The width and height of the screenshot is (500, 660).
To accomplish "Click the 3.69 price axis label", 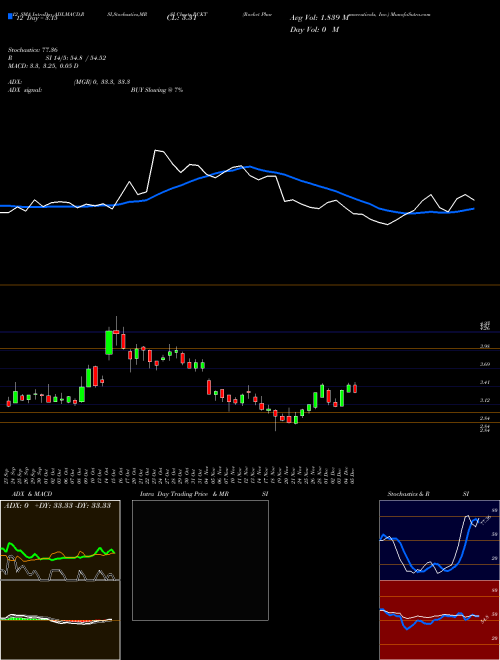I will 485,364.
